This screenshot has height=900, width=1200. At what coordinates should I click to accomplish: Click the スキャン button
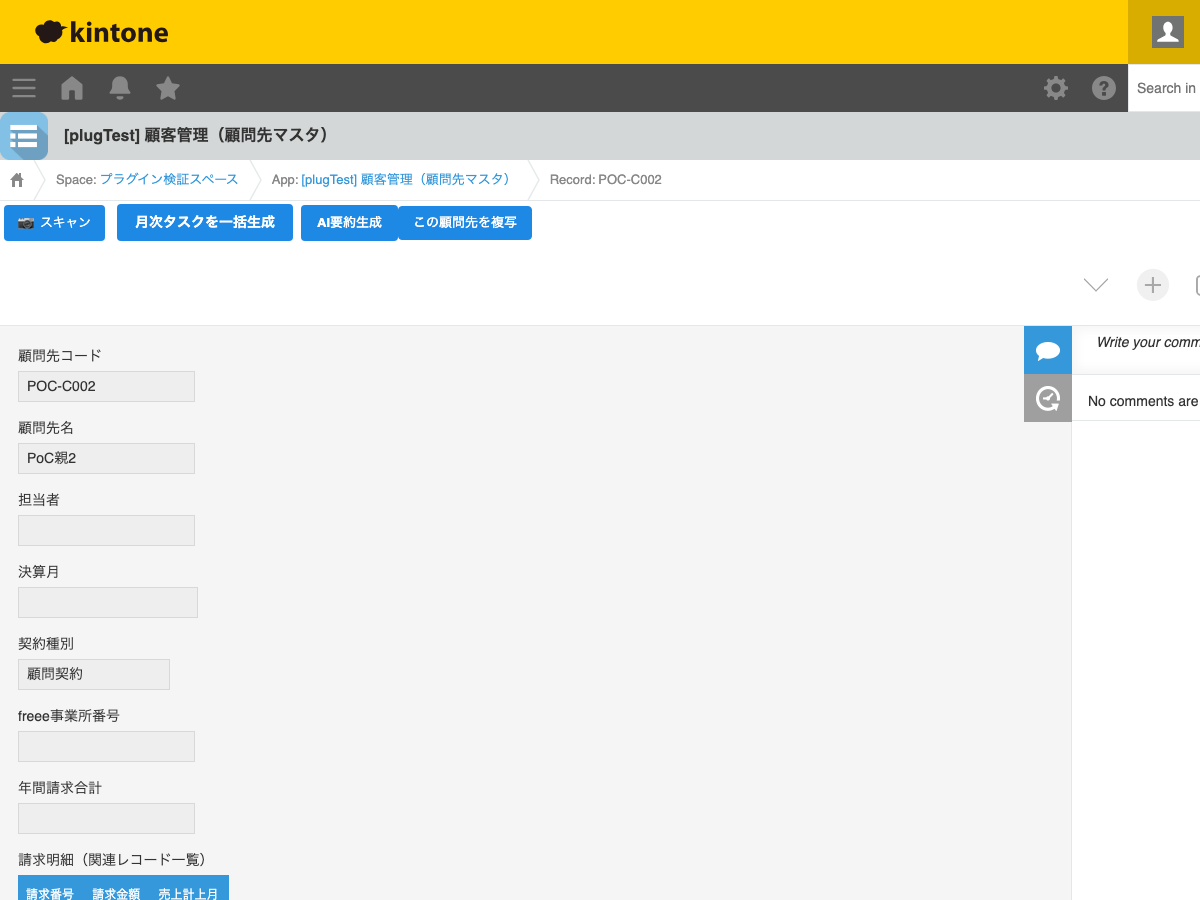[54, 222]
